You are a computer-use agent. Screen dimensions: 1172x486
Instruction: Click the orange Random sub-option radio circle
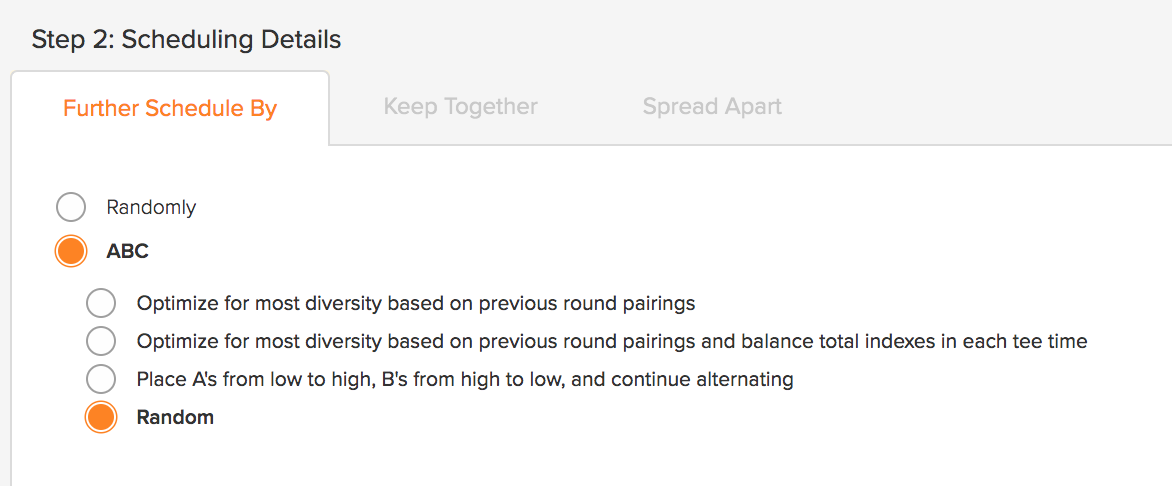tap(101, 417)
